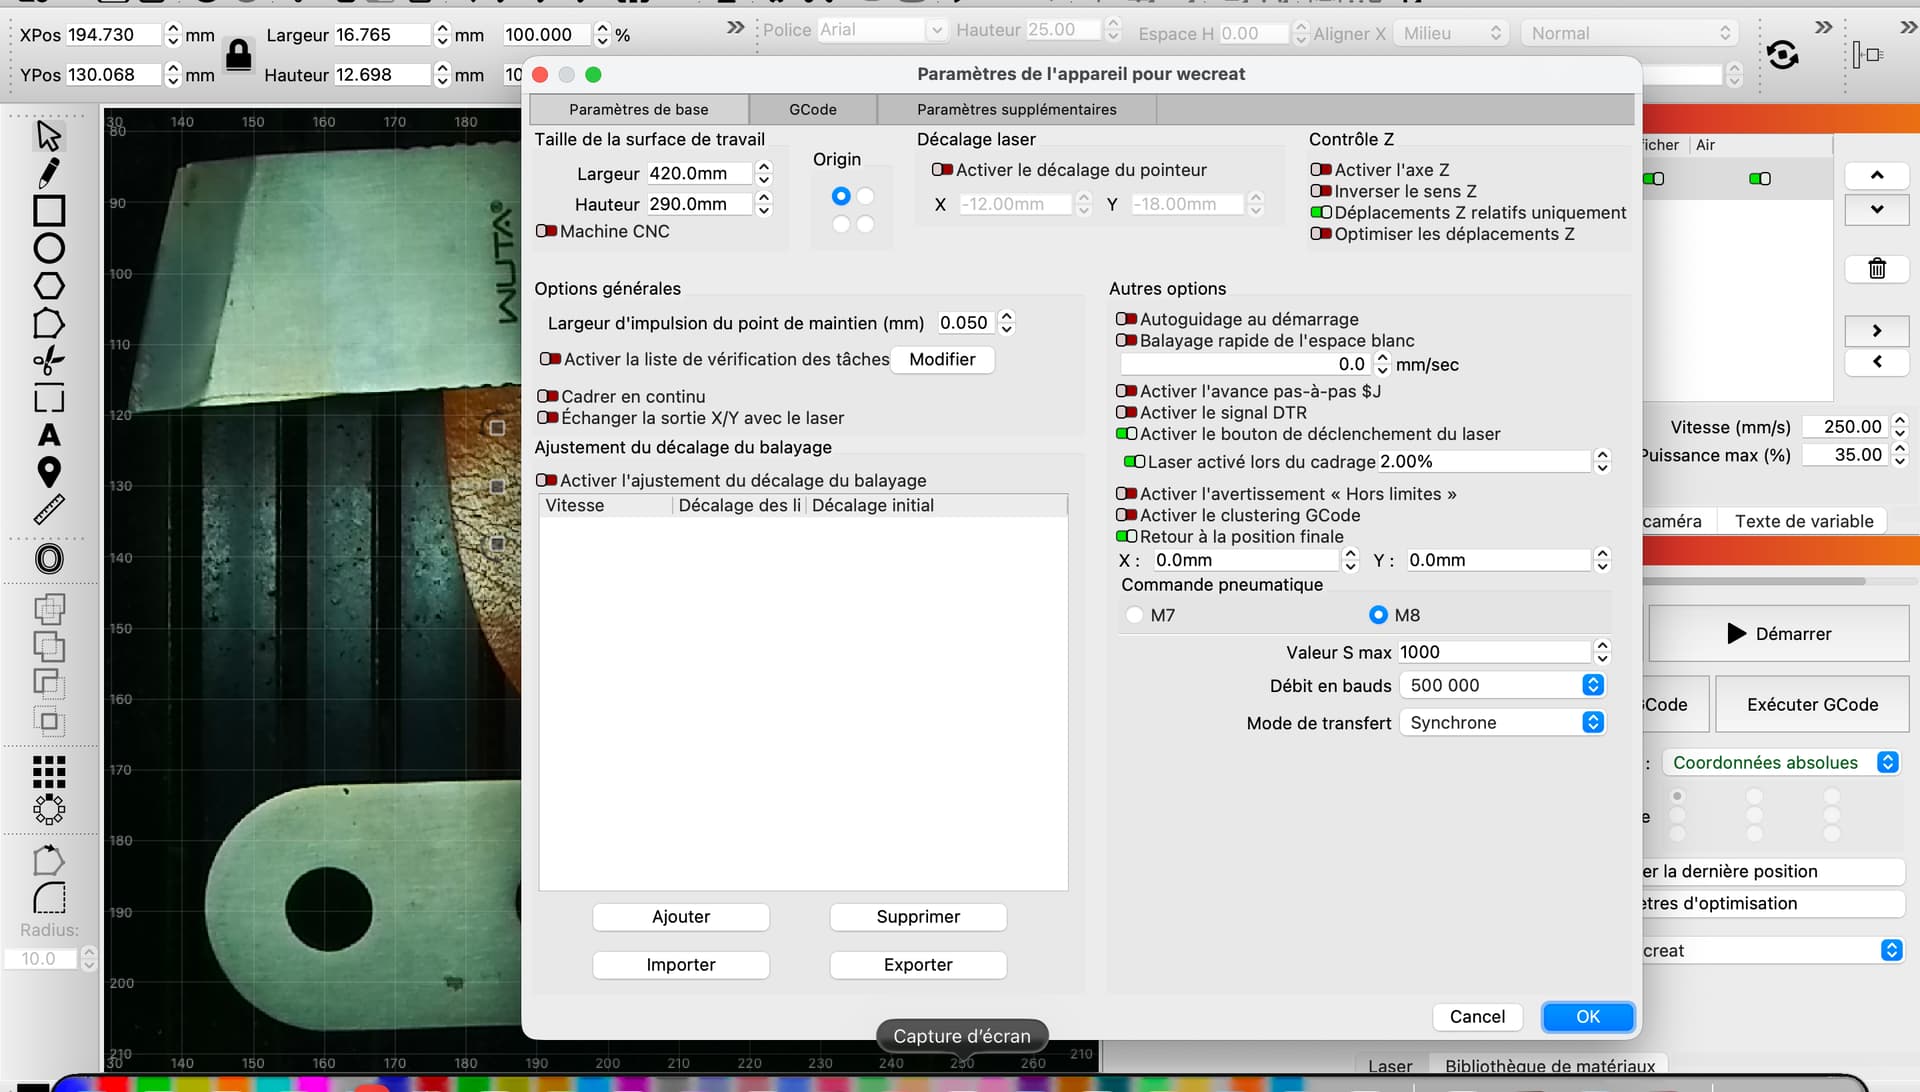Toggle Activer l'axe Z switch
Viewport: 1920px width, 1092px height.
[x=1320, y=170]
